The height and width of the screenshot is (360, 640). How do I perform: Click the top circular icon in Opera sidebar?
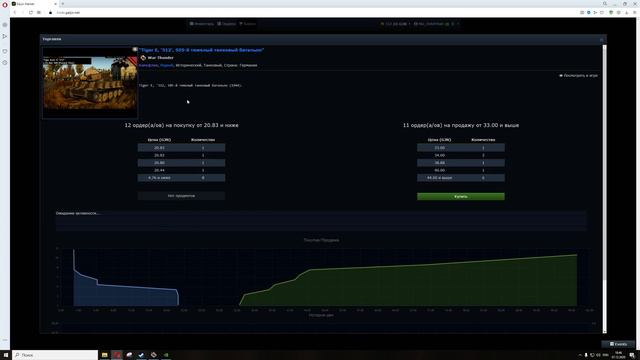click(5, 25)
